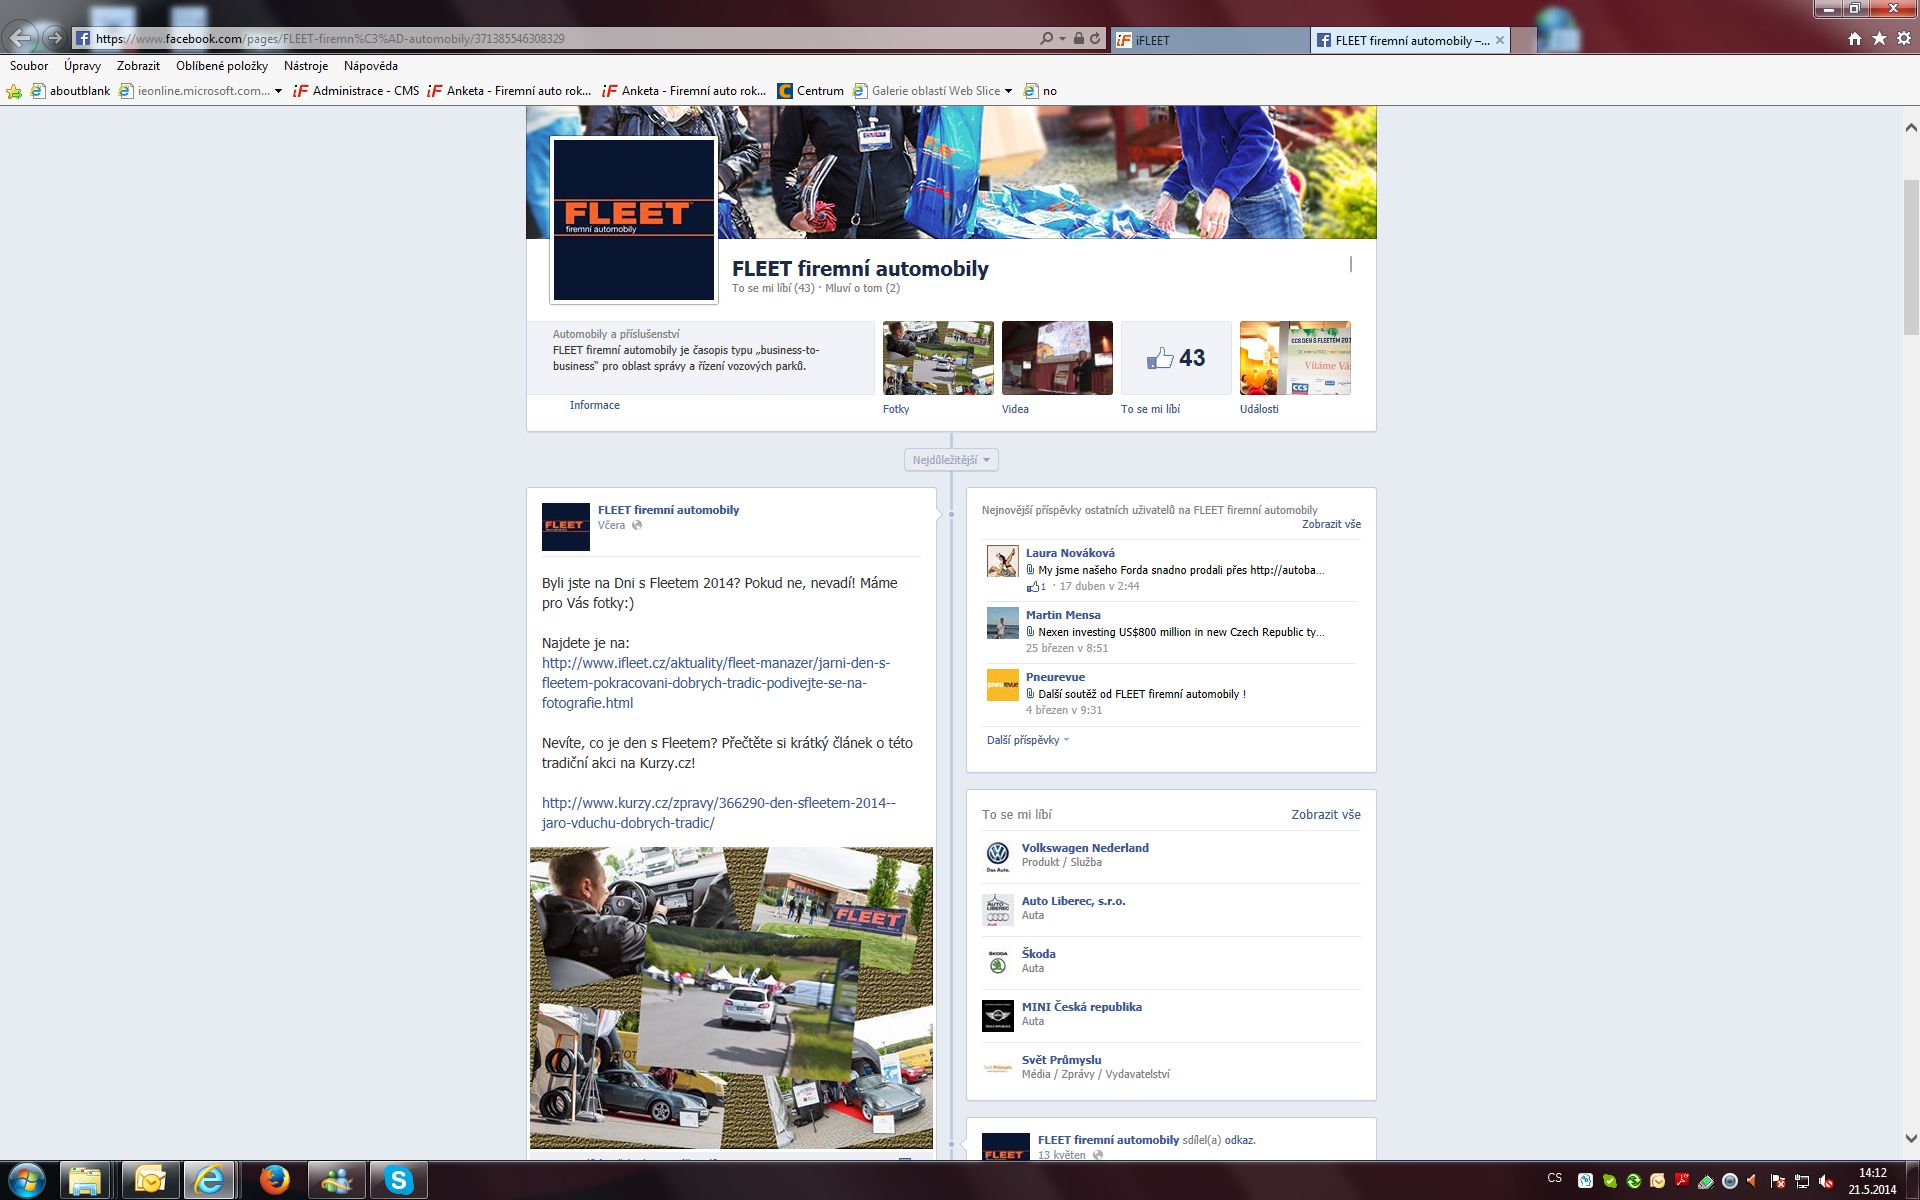Expand the Další příspěvky dropdown
The height and width of the screenshot is (1200, 1920).
pos(1028,740)
